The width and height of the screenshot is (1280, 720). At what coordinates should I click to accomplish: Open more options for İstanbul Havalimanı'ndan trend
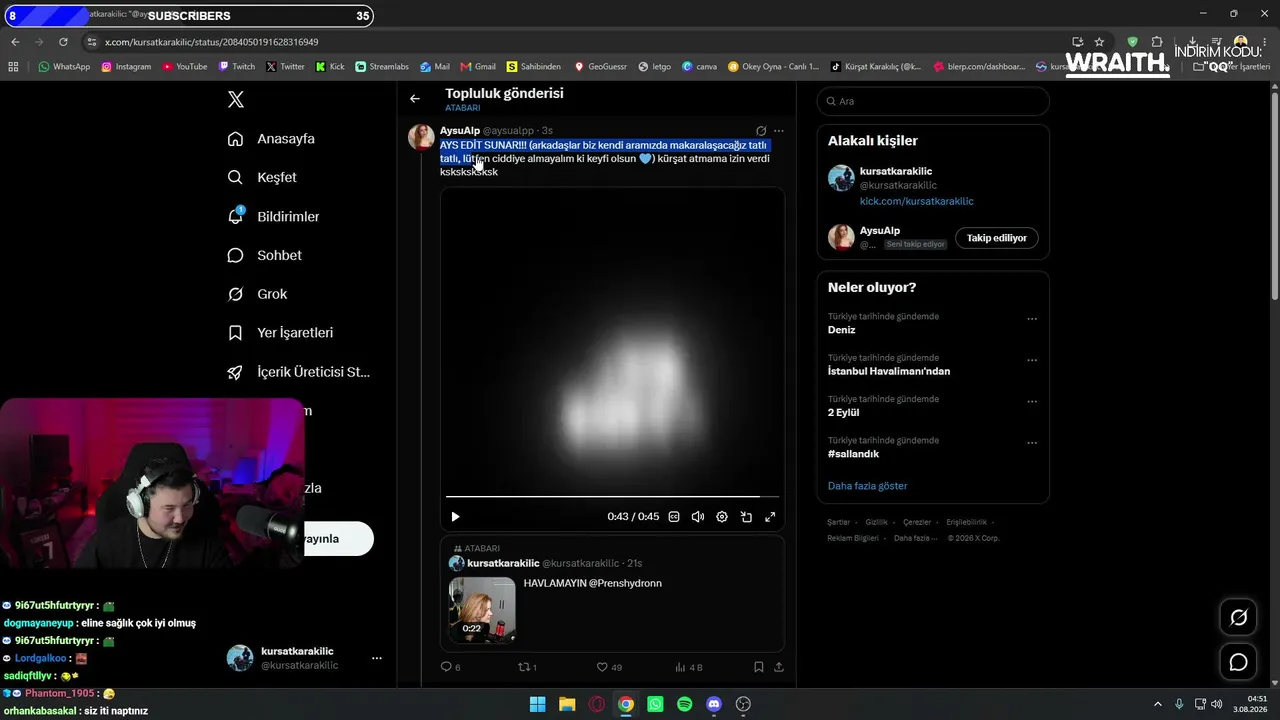[1032, 360]
